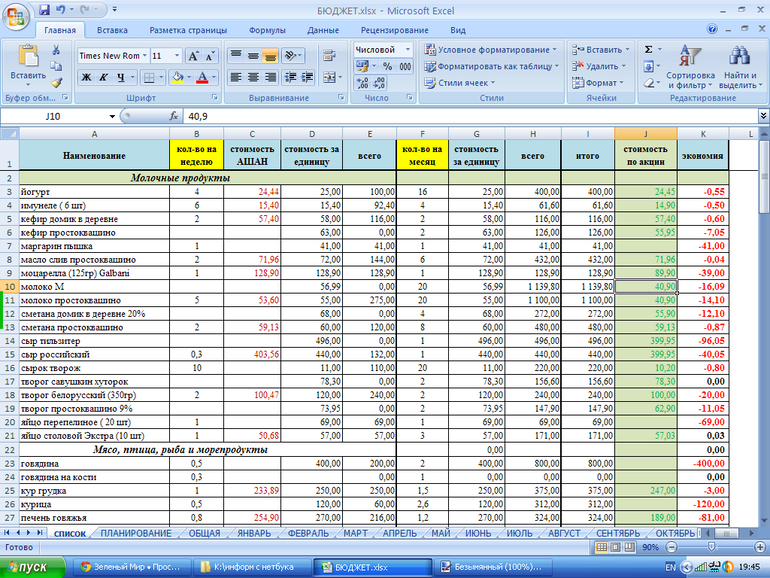Decrease indent in the cell

coord(290,77)
